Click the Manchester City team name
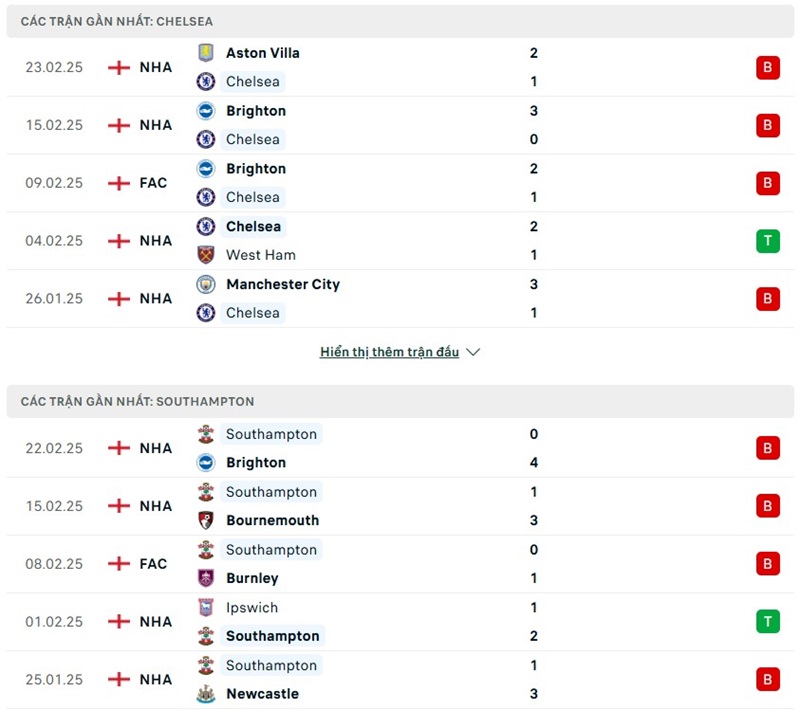 click(282, 284)
